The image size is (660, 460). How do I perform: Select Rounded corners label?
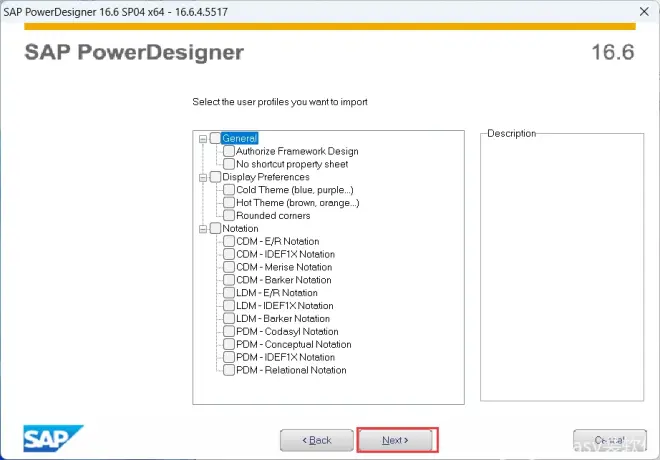coord(273,215)
